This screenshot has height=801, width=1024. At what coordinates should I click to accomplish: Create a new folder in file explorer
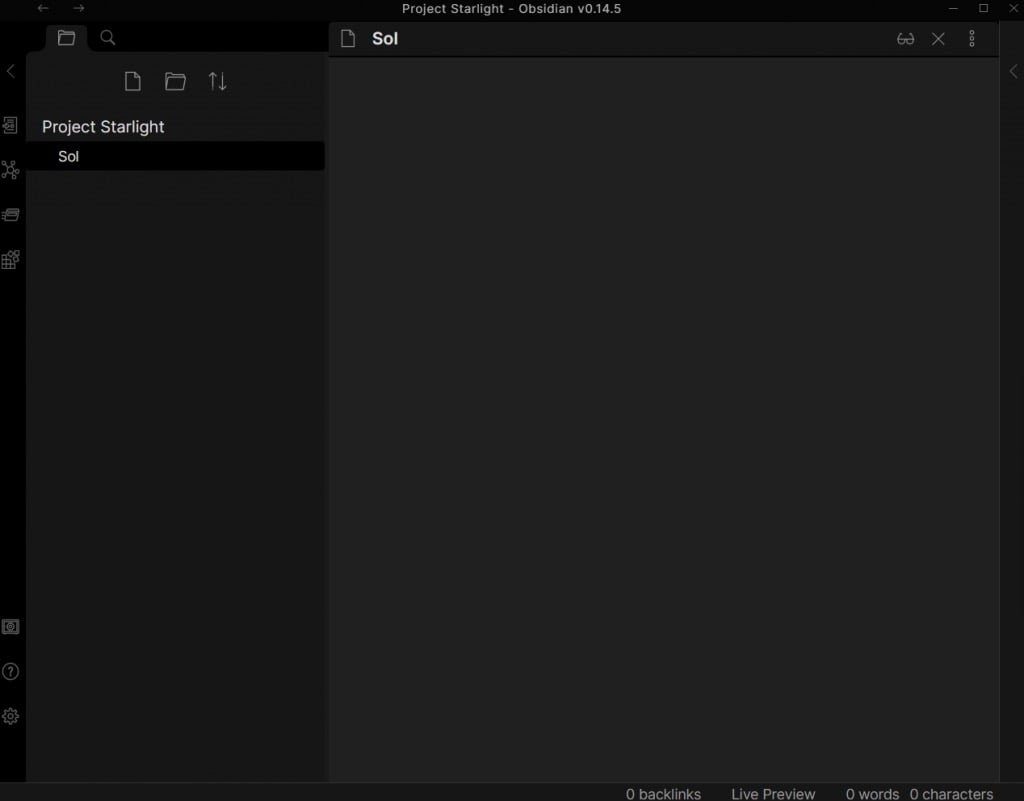point(175,82)
